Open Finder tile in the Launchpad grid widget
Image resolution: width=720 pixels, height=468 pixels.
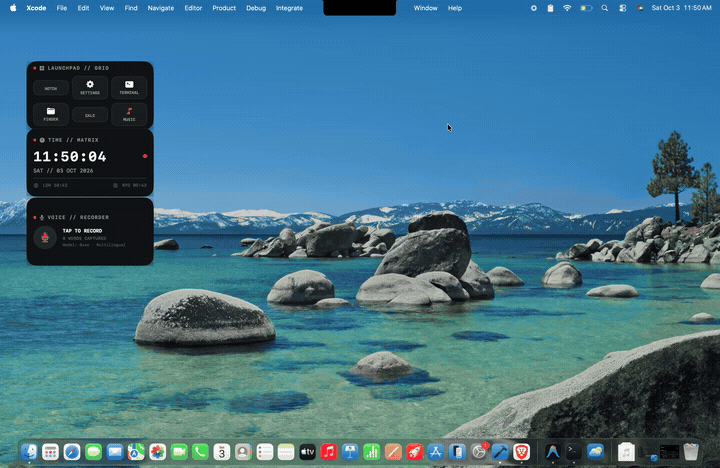pos(51,114)
